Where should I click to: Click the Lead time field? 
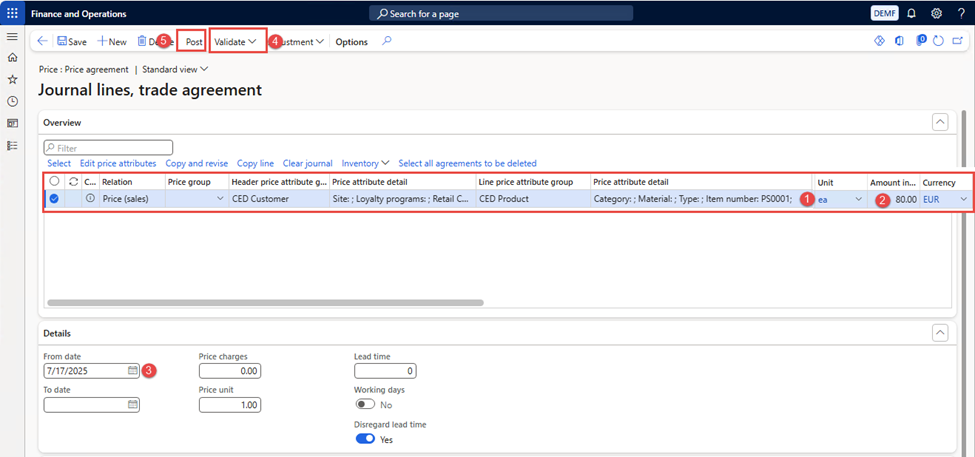point(386,371)
